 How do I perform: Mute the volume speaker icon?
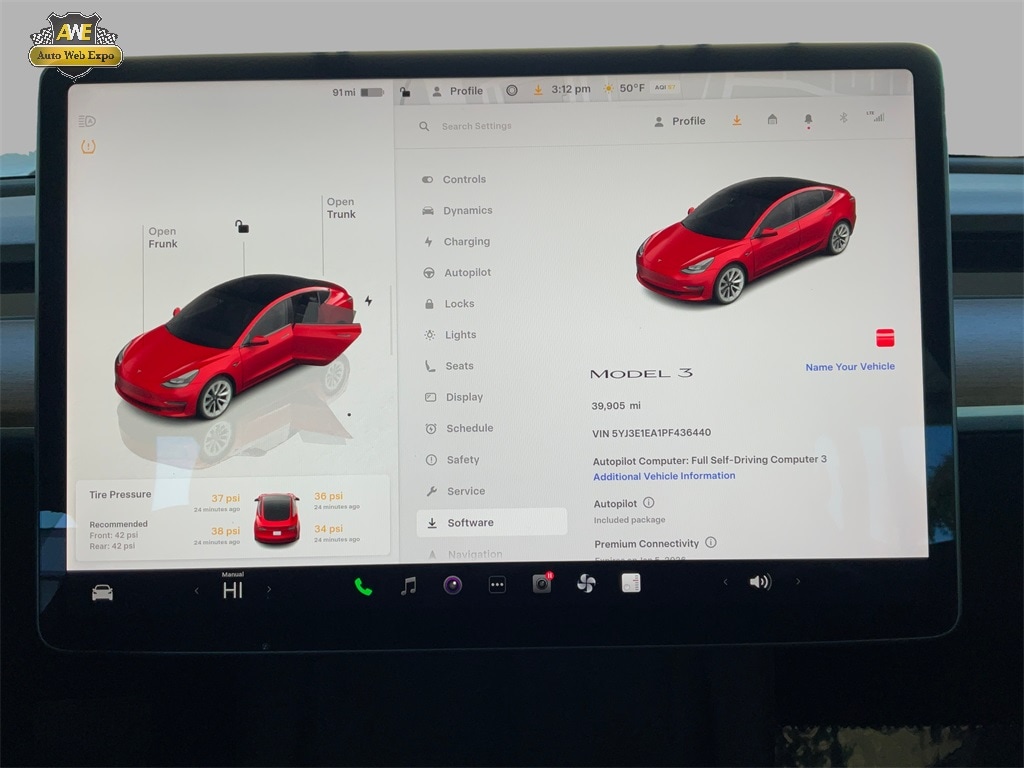click(760, 582)
